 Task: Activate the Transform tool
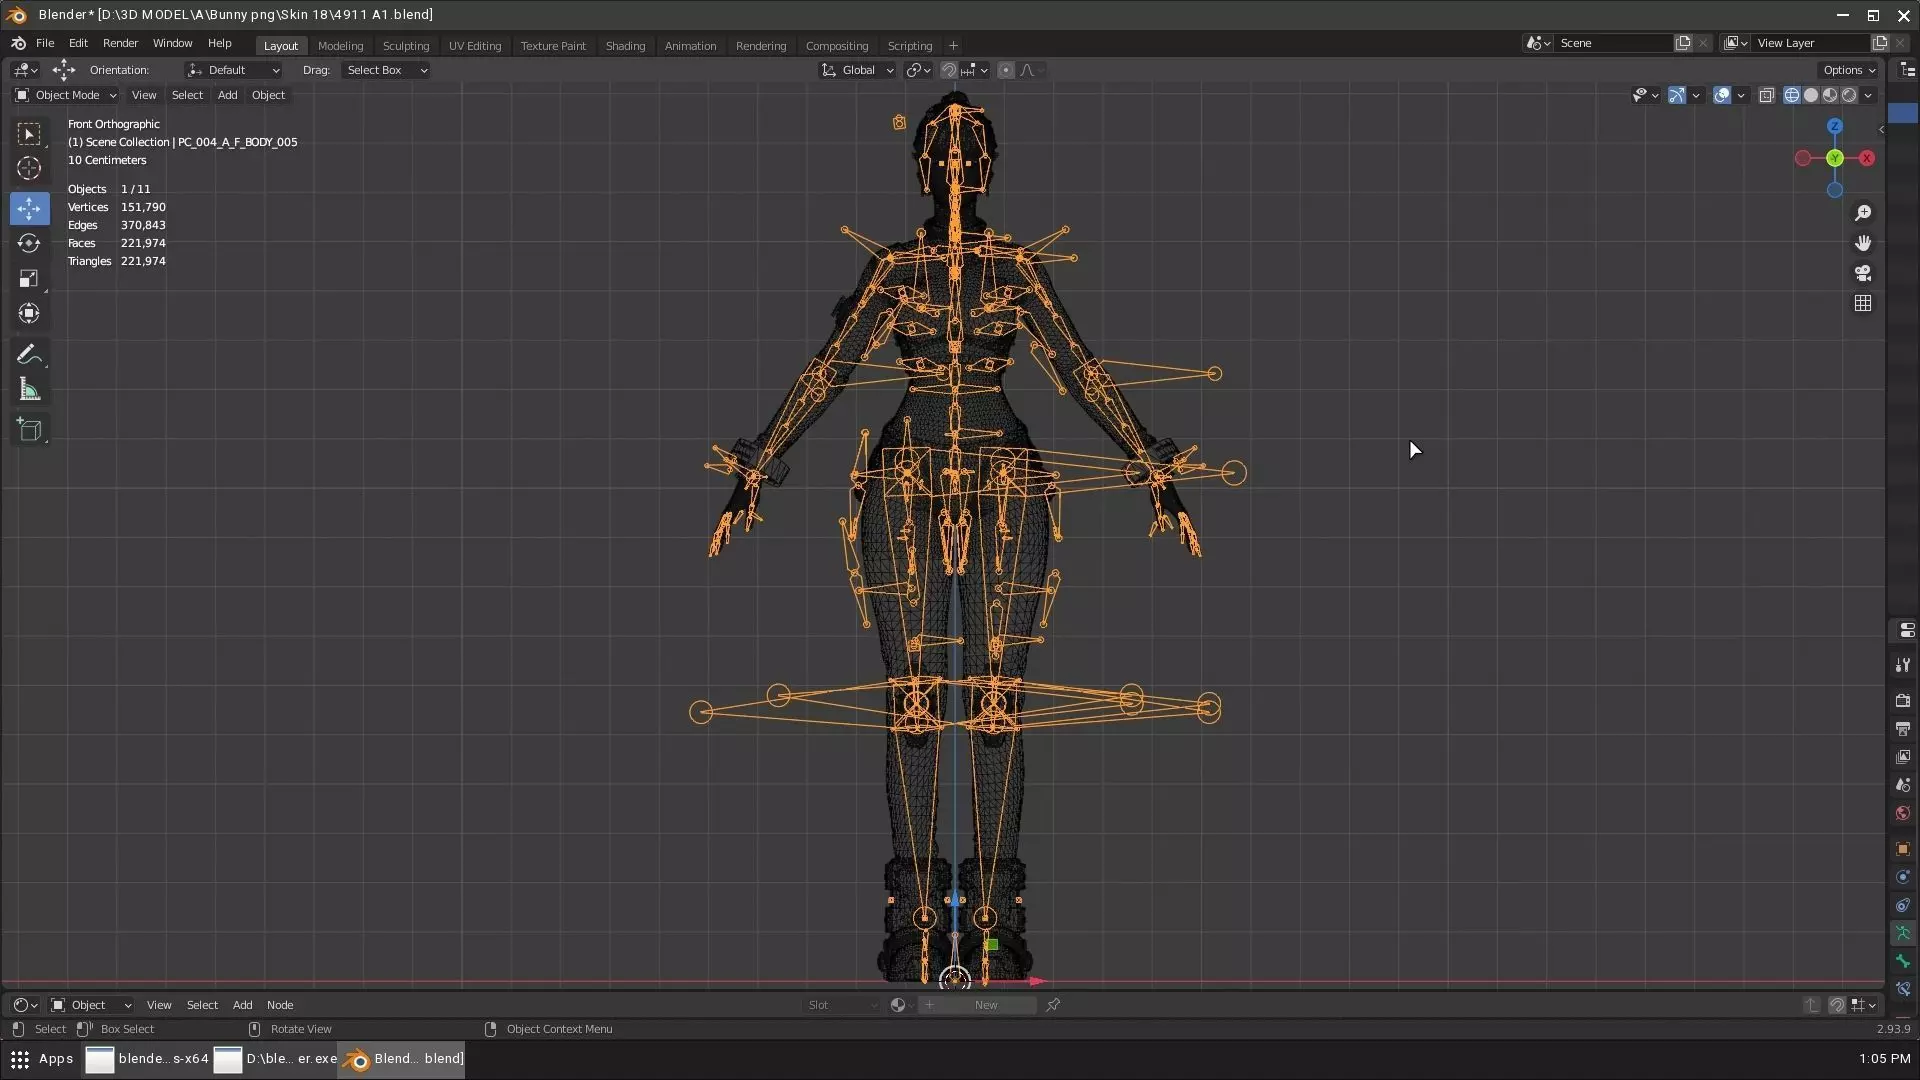(29, 313)
